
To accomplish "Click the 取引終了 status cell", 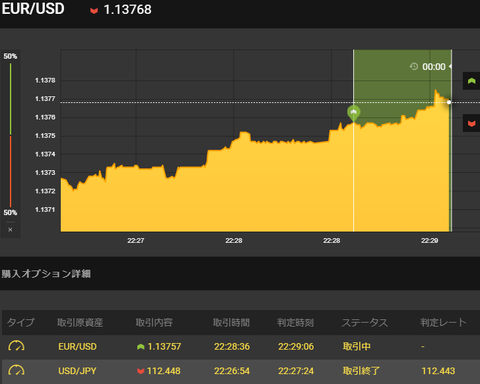I will pos(361,371).
